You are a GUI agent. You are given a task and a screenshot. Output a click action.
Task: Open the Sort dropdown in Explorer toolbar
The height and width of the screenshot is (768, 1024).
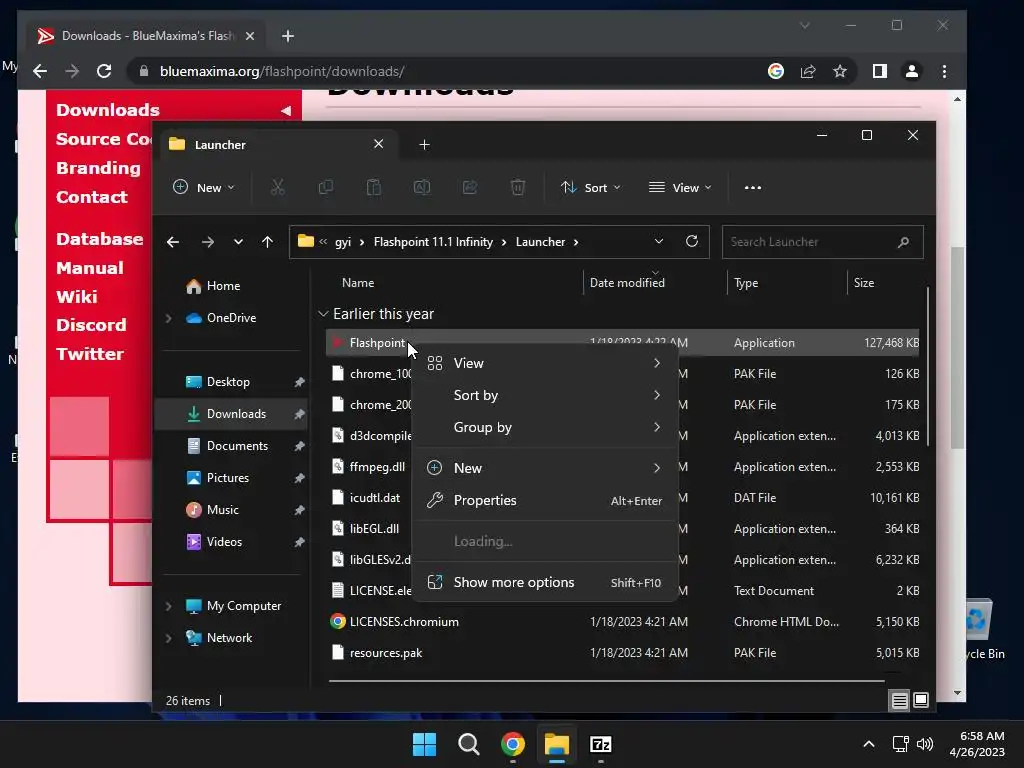coord(590,187)
